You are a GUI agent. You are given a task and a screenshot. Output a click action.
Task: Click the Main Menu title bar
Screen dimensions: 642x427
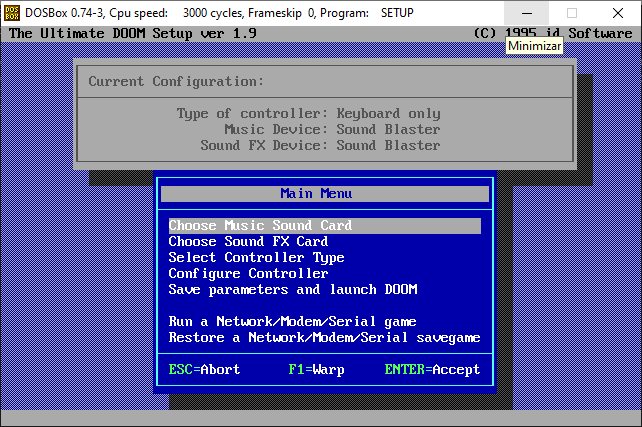tap(325, 194)
